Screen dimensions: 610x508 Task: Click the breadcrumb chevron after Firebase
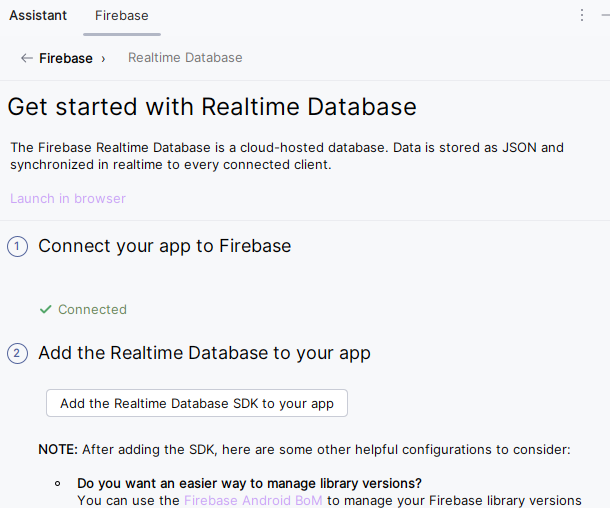tap(103, 58)
